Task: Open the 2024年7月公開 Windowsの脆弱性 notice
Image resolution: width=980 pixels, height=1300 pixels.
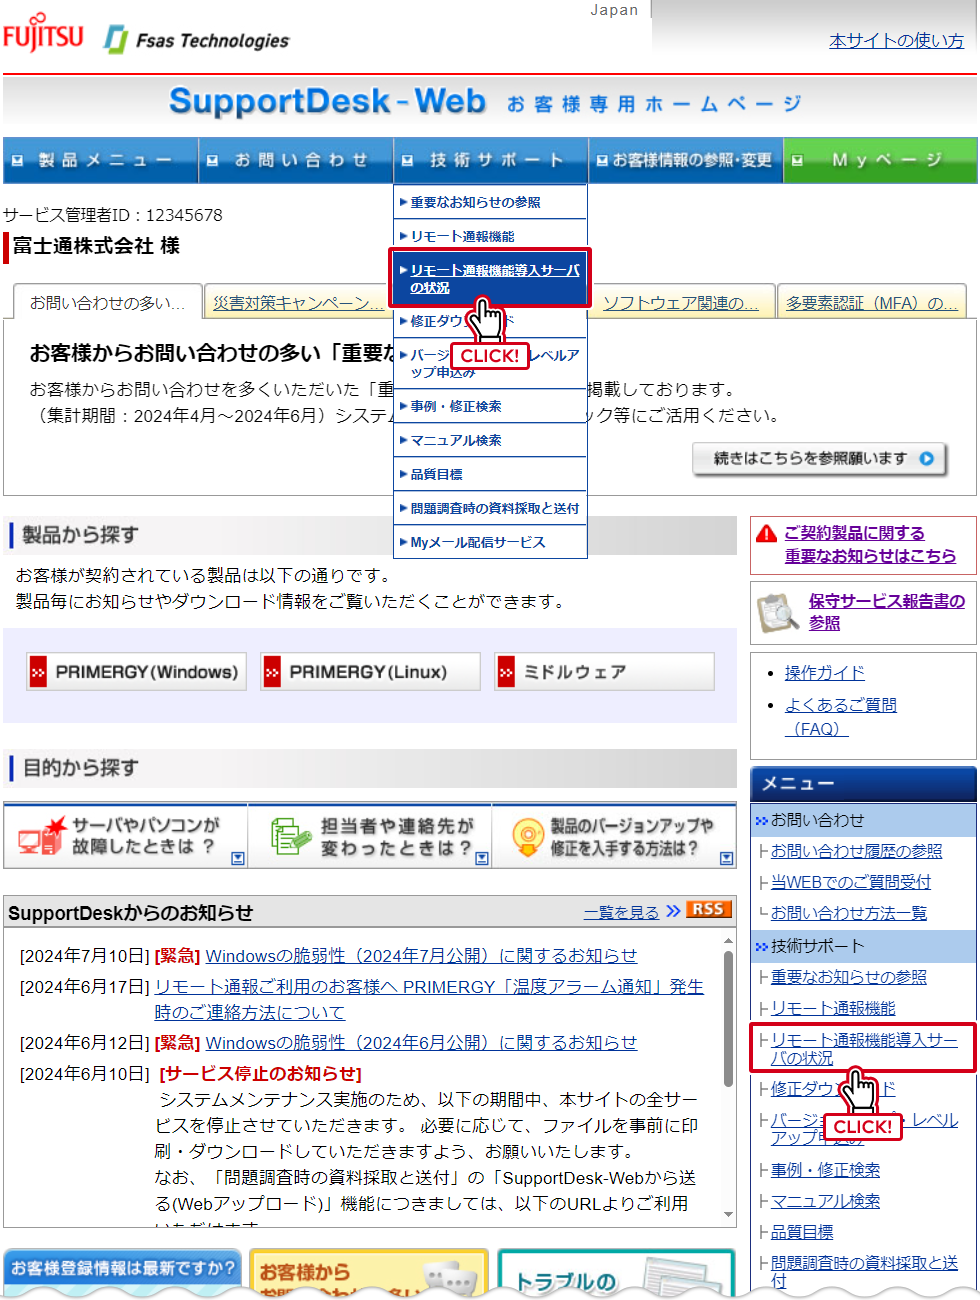Action: point(421,956)
